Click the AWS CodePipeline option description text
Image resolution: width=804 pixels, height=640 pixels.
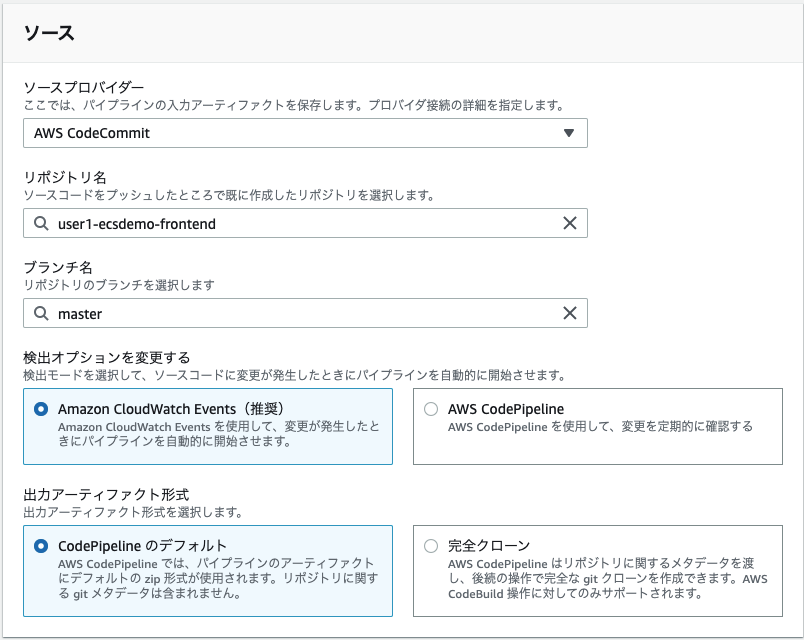(x=600, y=427)
